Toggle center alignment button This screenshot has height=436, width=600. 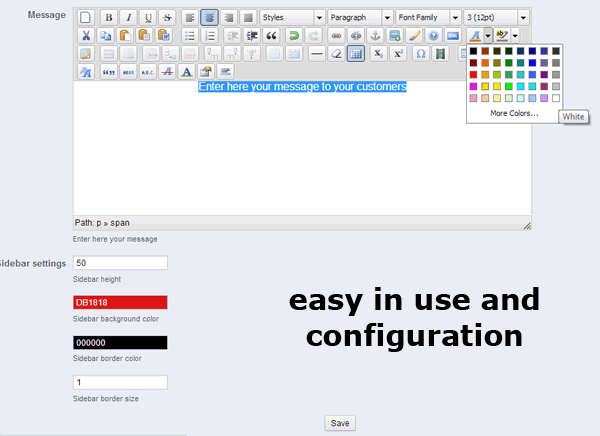pyautogui.click(x=209, y=18)
